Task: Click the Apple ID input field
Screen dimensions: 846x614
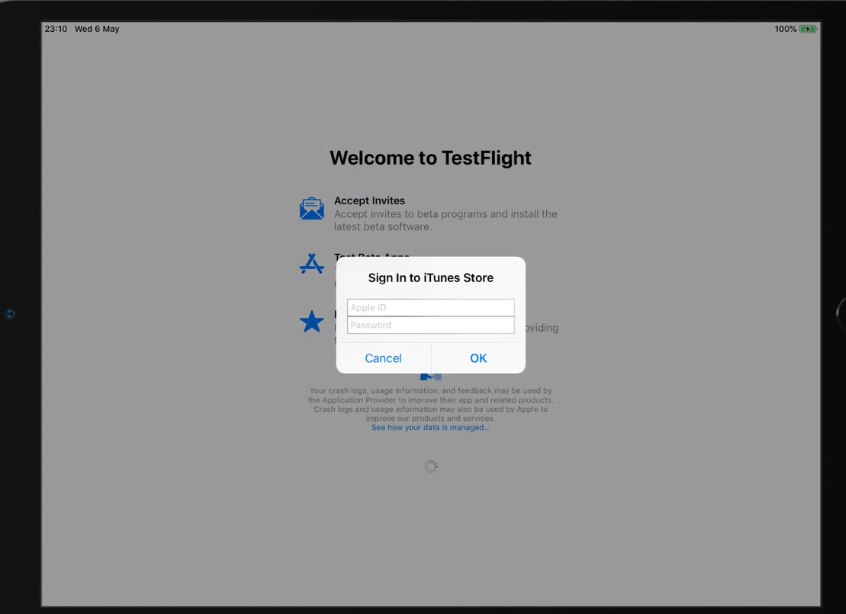Action: (431, 308)
